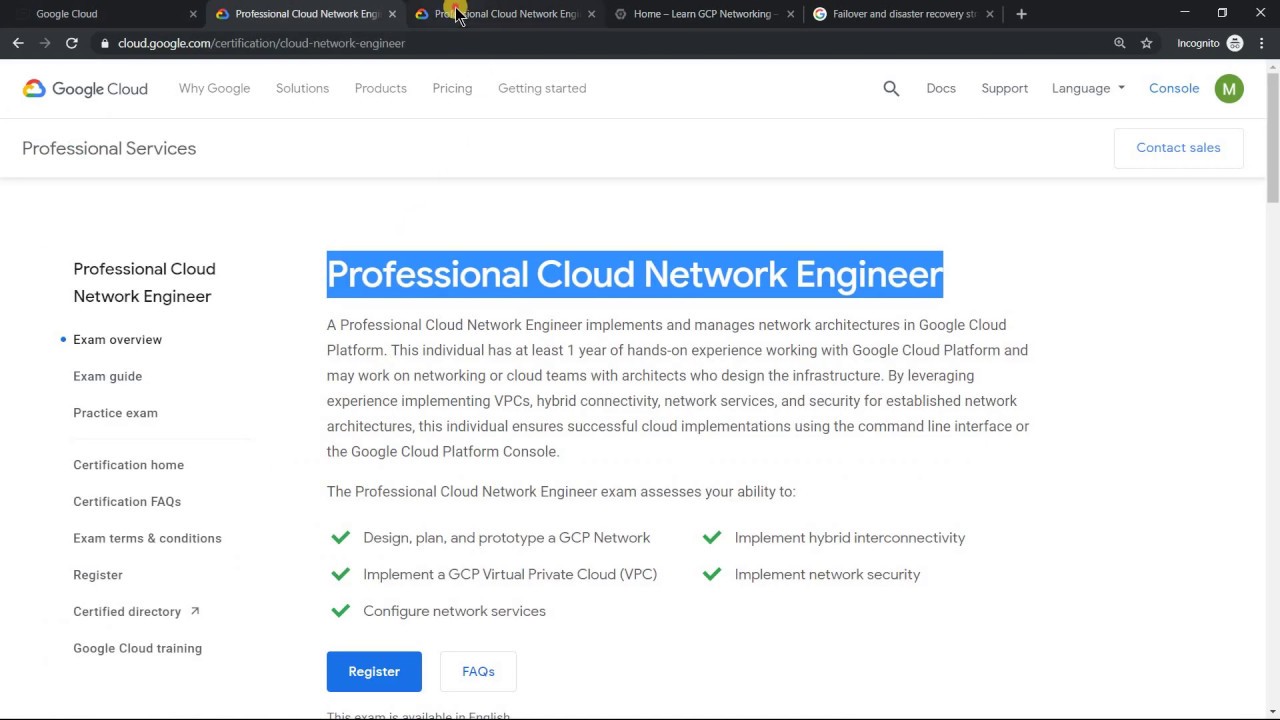
Task: Open the Console link
Action: (x=1174, y=88)
